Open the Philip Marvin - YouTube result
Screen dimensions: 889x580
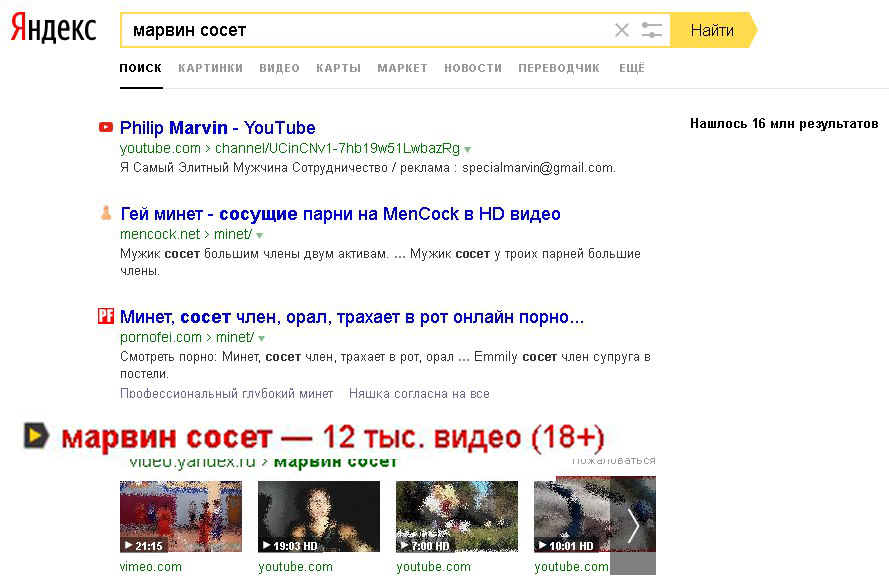tap(218, 128)
